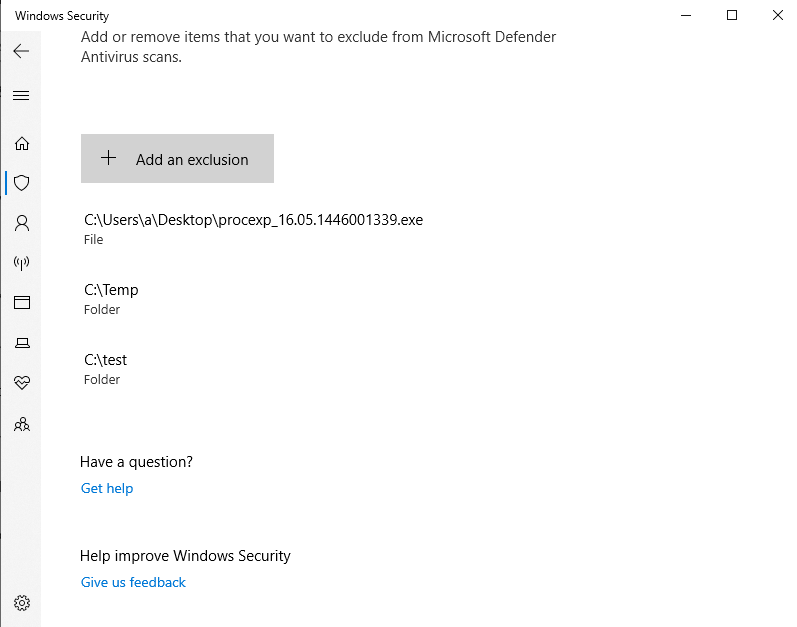The height and width of the screenshot is (627, 797).
Task: Go back using the back arrow
Action: (x=21, y=51)
